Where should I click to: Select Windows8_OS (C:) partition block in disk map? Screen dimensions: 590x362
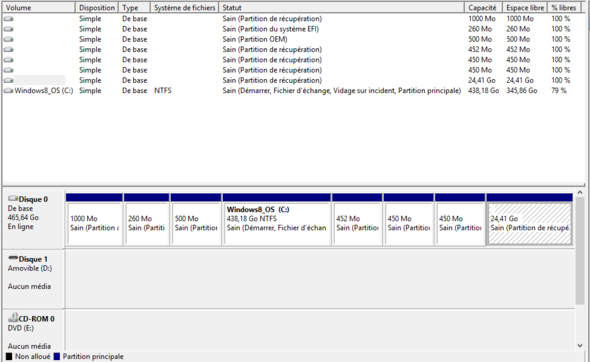pyautogui.click(x=277, y=220)
